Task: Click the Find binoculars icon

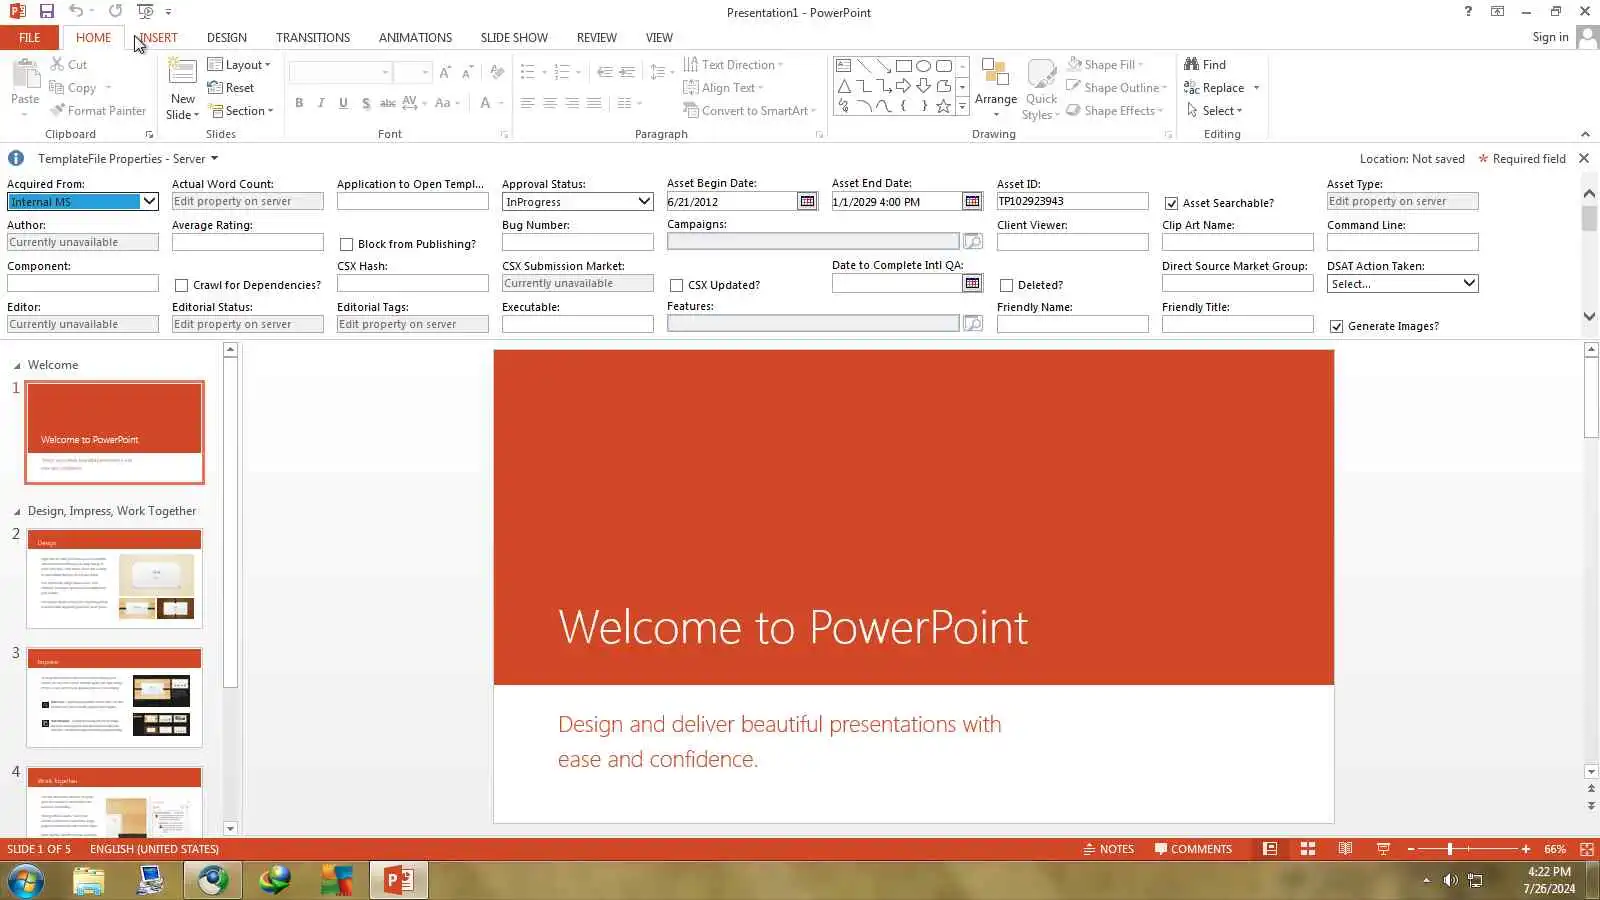Action: pos(1191,64)
